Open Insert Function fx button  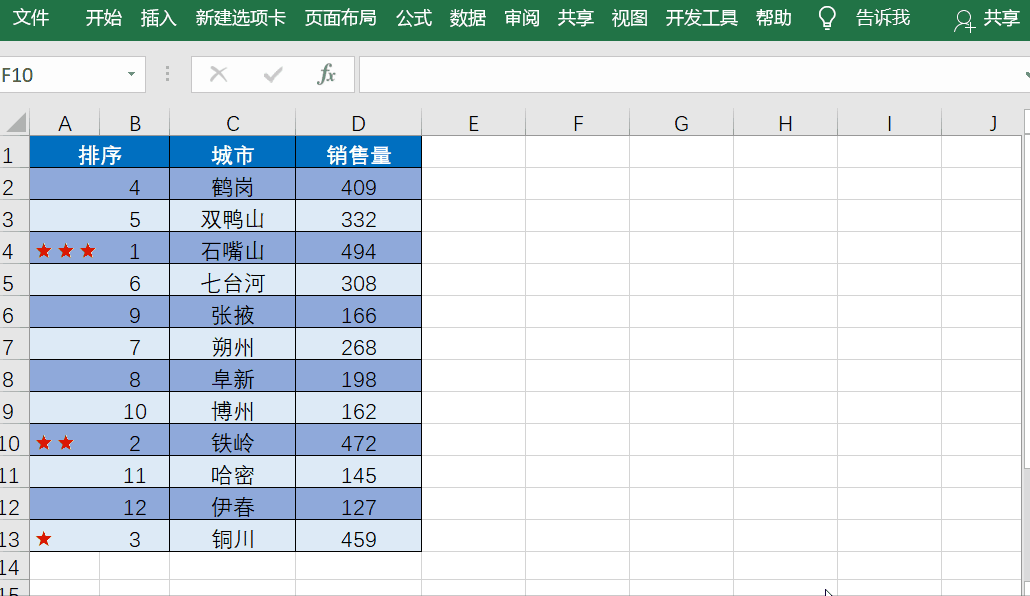click(326, 74)
